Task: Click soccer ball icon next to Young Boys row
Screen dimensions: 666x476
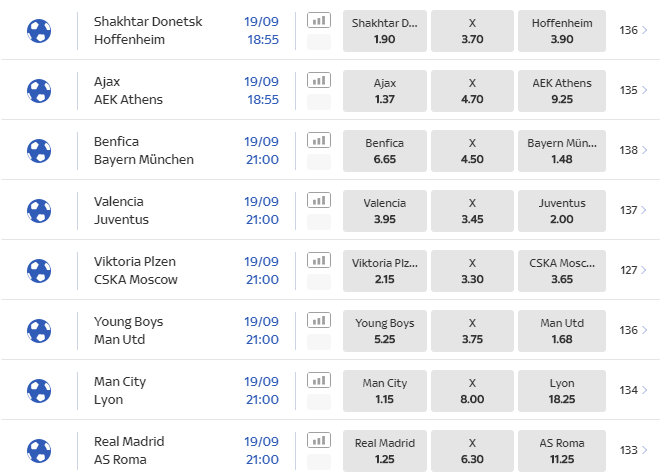Action: 39,330
